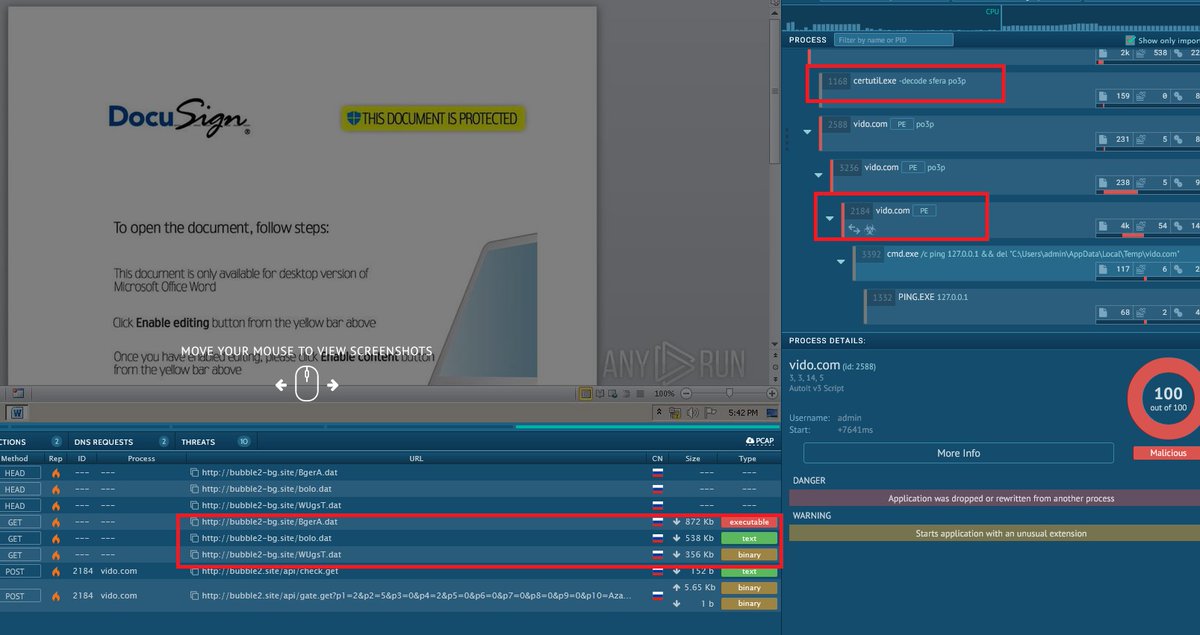Click network activity icon under process 2184
This screenshot has height=635, width=1200.
coord(855,228)
